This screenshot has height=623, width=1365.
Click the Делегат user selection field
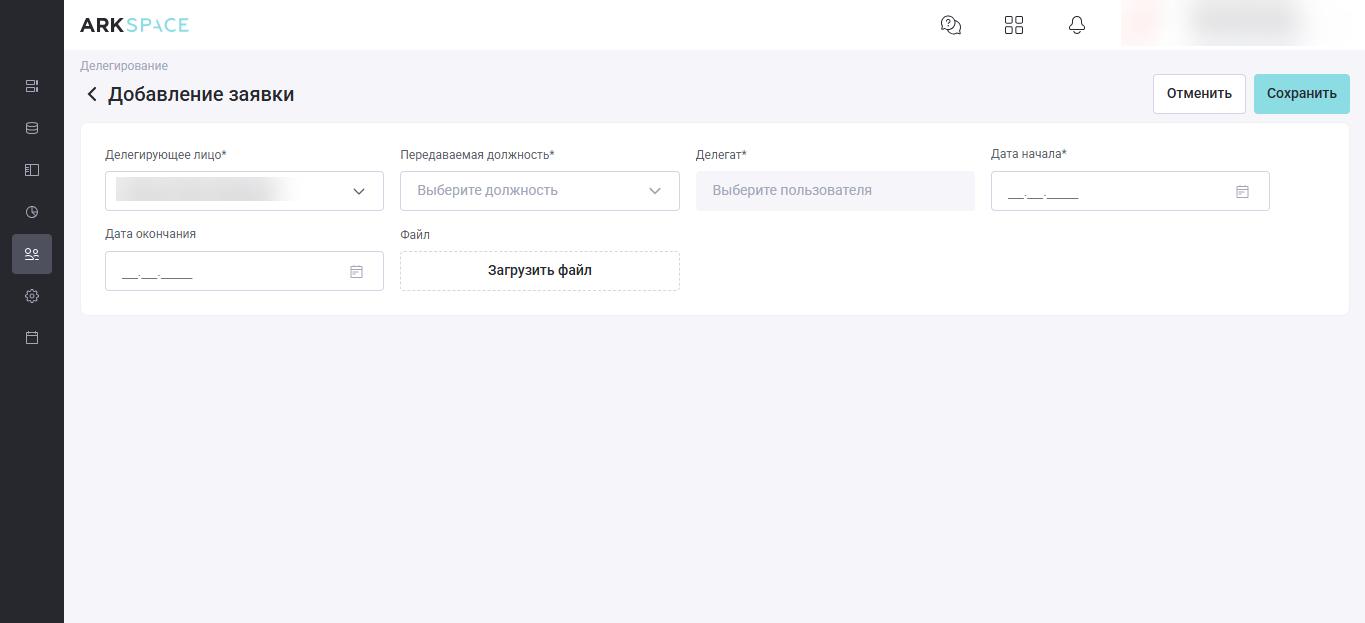click(835, 191)
